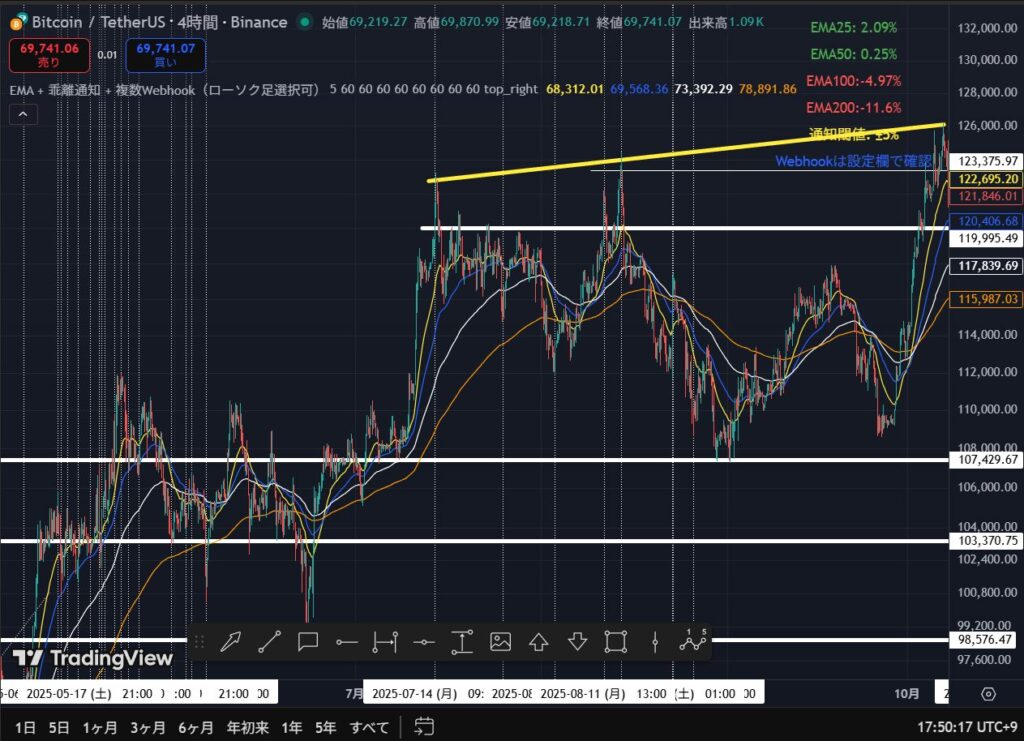Choose the date range measure tool
The image size is (1024, 741).
[385, 641]
